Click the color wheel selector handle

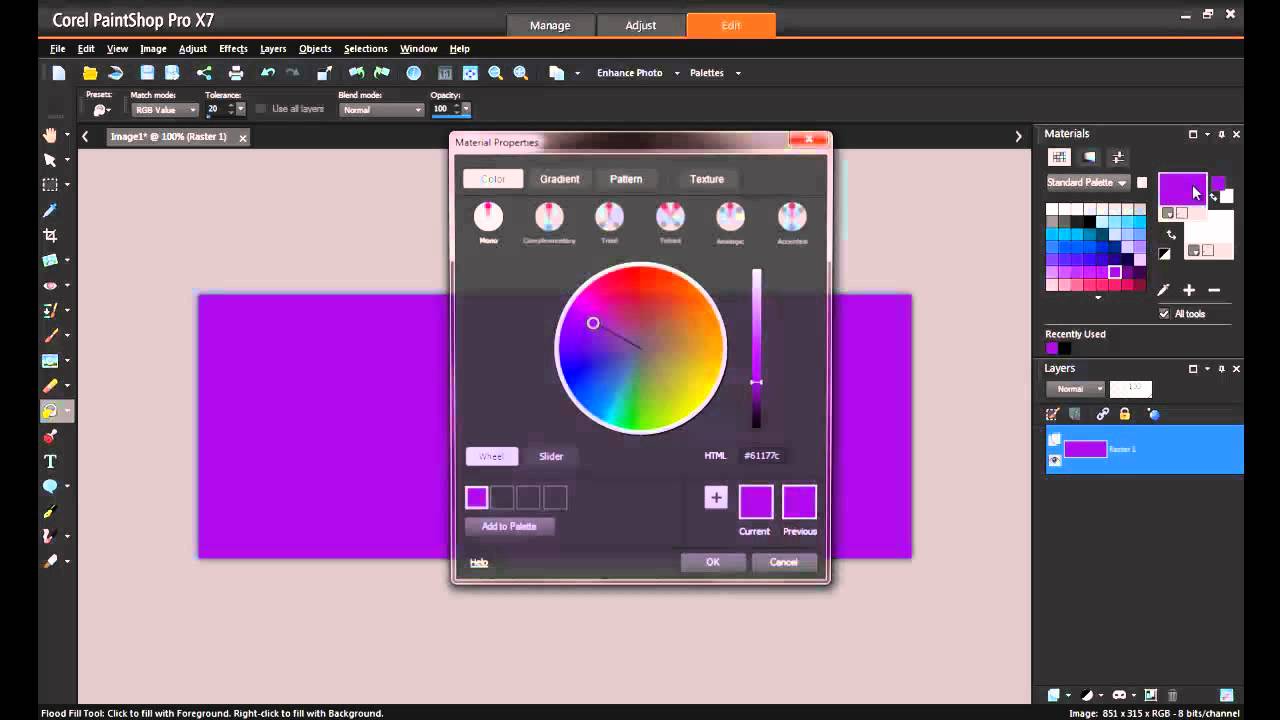[x=593, y=323]
